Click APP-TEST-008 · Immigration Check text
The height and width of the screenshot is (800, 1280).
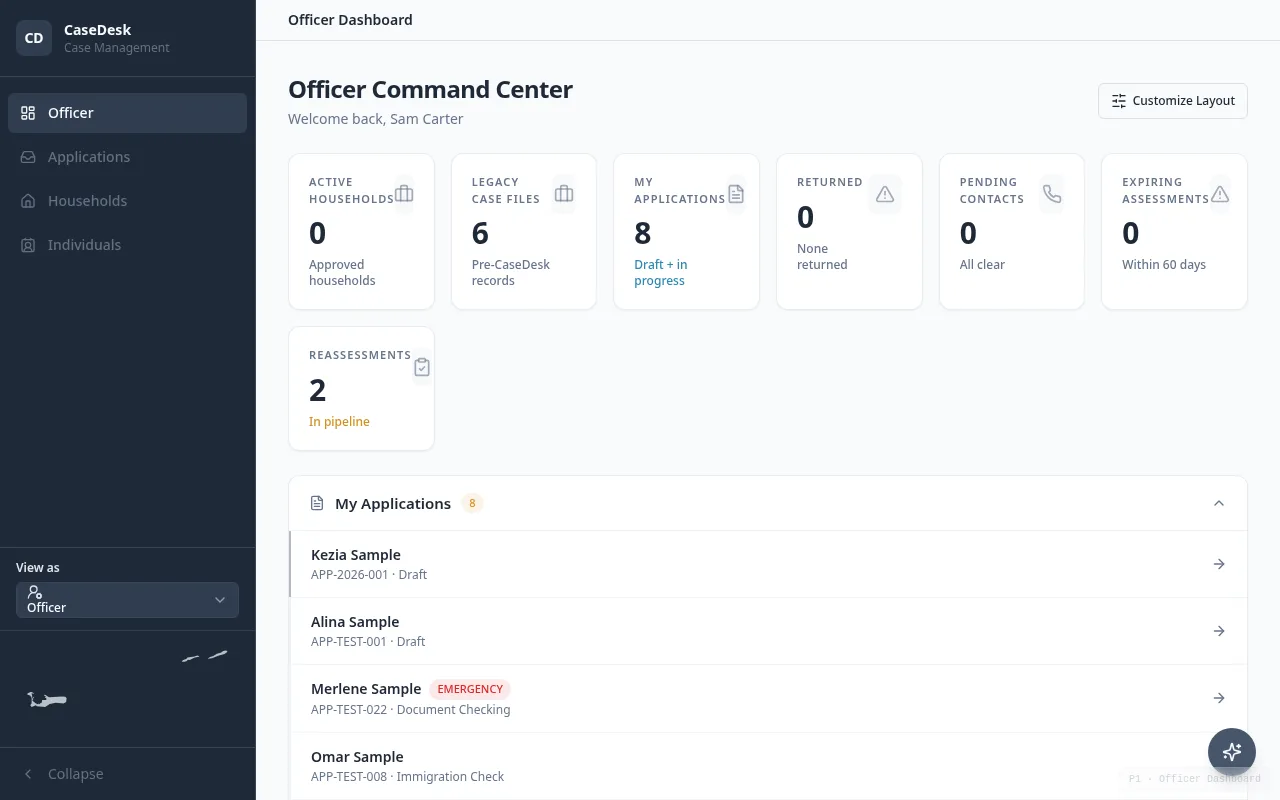408,777
